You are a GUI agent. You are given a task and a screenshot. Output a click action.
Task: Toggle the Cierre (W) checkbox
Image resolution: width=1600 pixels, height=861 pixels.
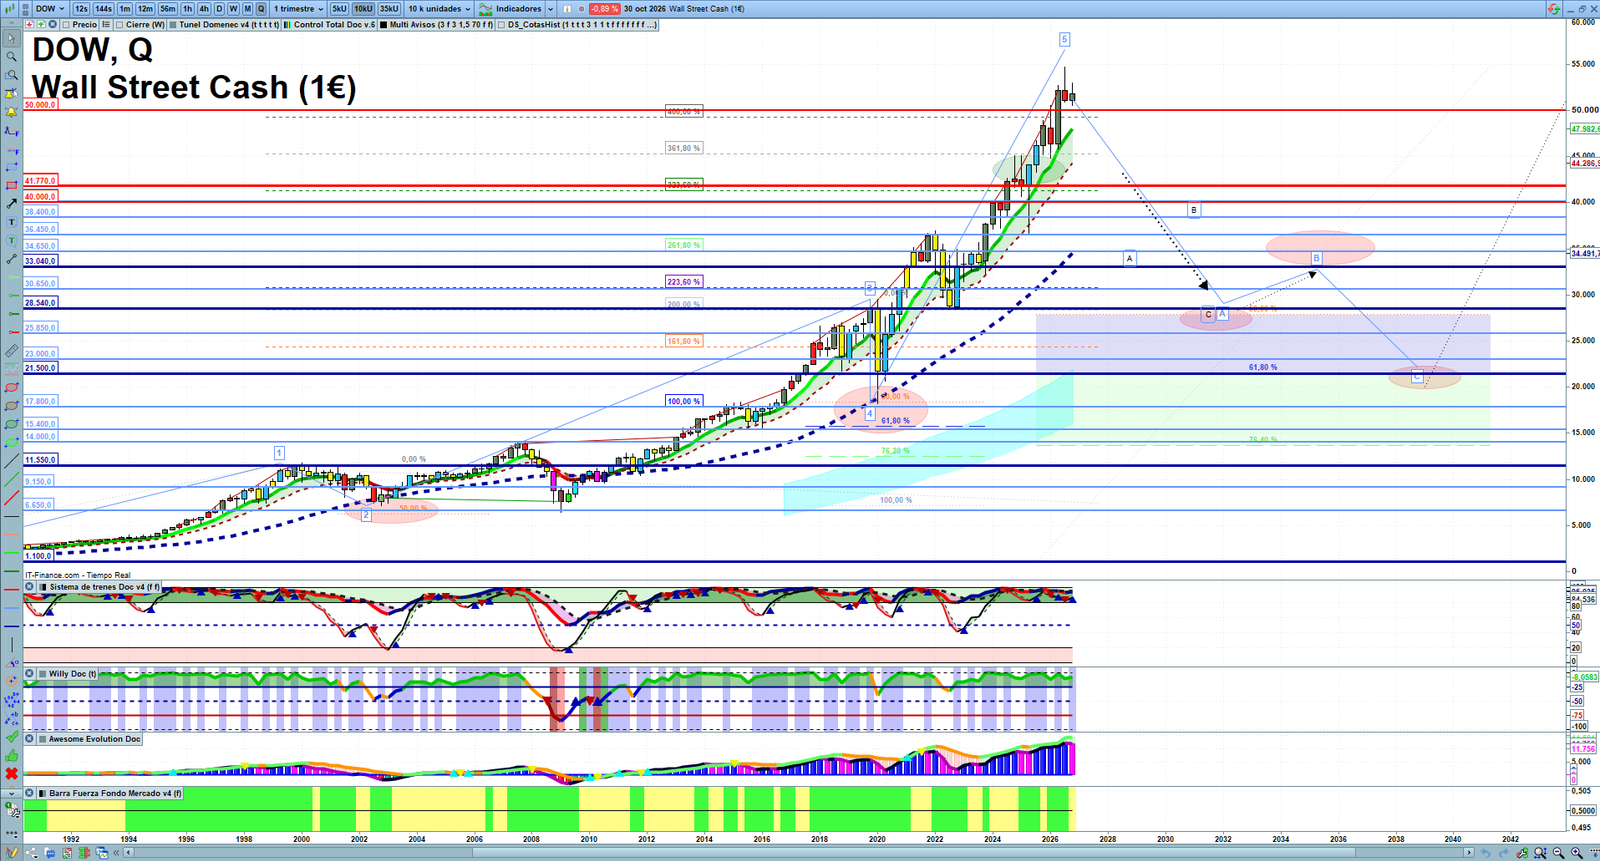(x=119, y=25)
